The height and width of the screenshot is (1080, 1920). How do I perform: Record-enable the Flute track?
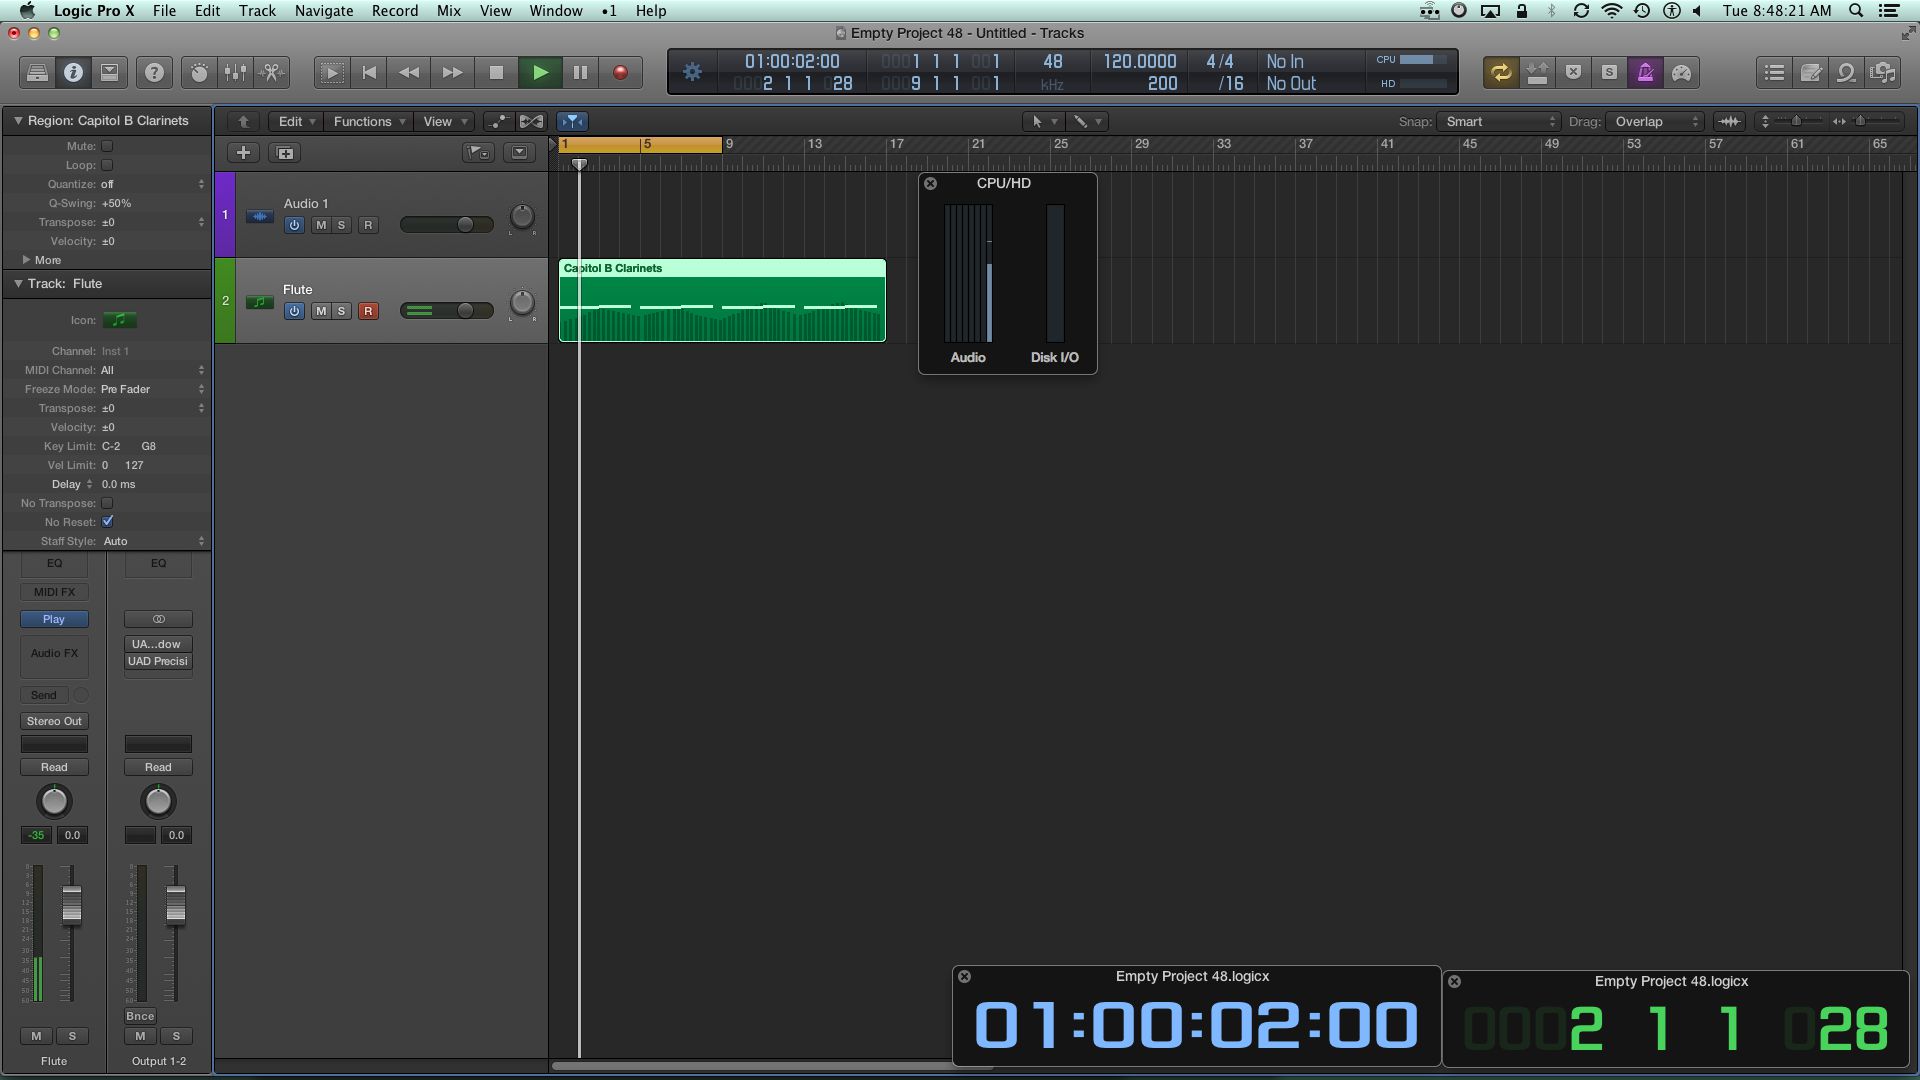[368, 311]
